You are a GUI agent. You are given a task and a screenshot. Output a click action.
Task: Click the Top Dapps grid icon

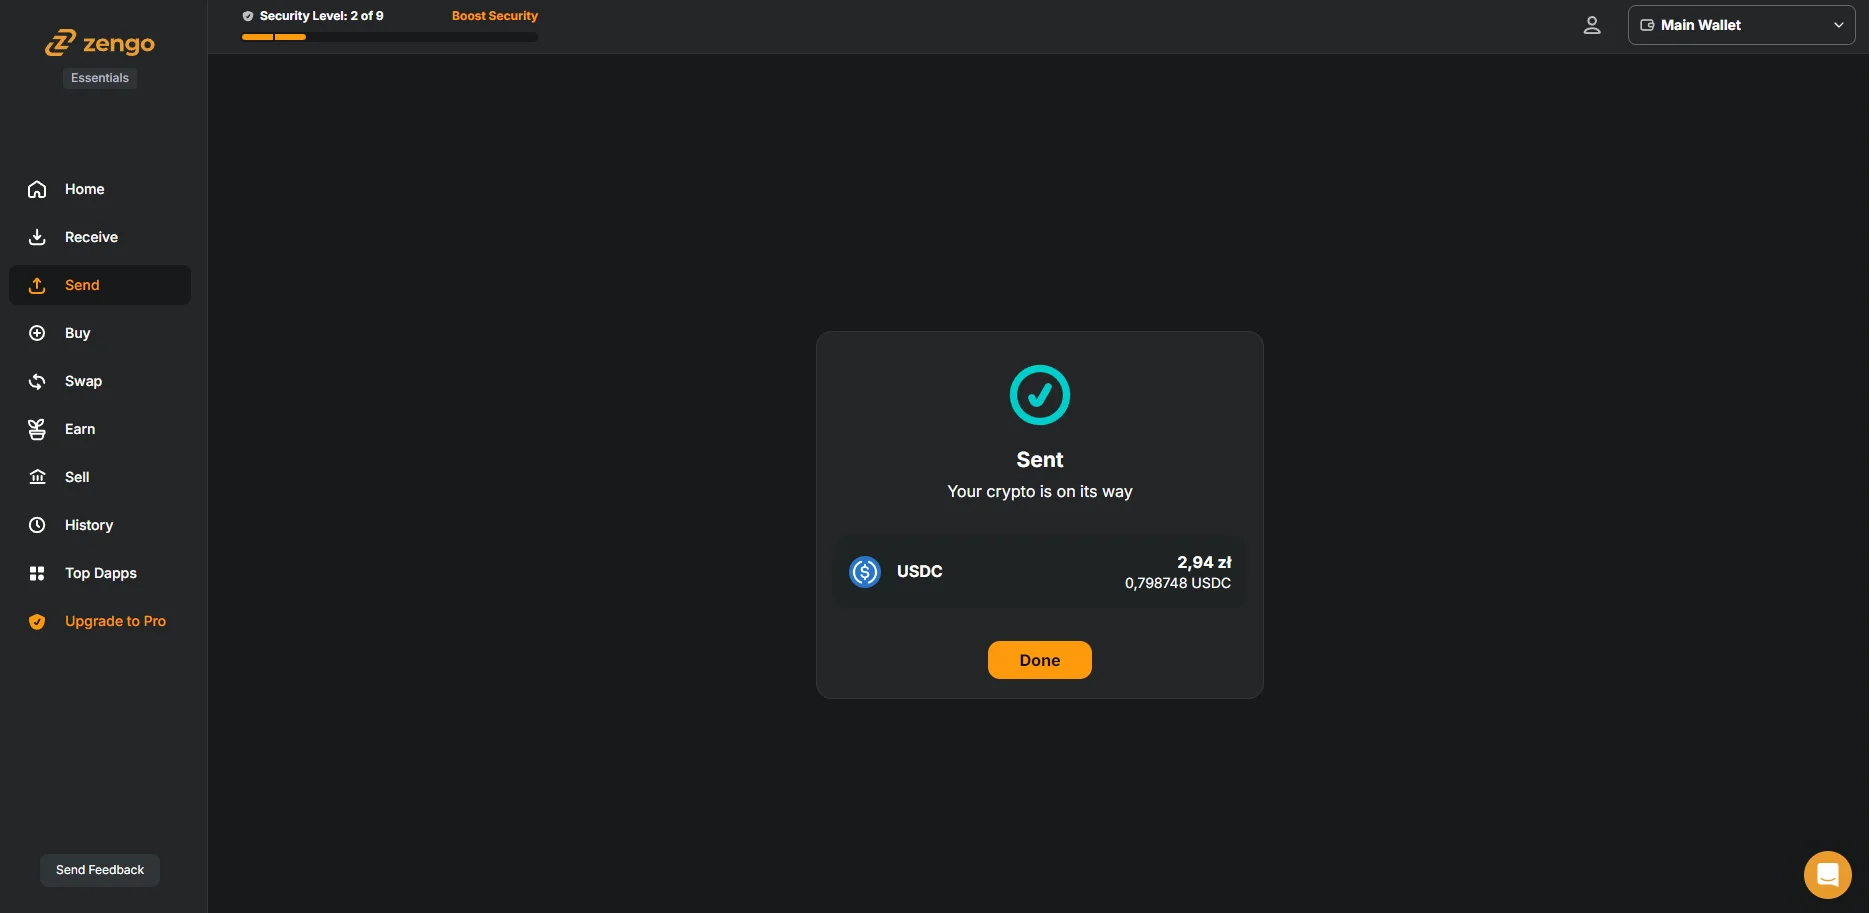coord(37,573)
